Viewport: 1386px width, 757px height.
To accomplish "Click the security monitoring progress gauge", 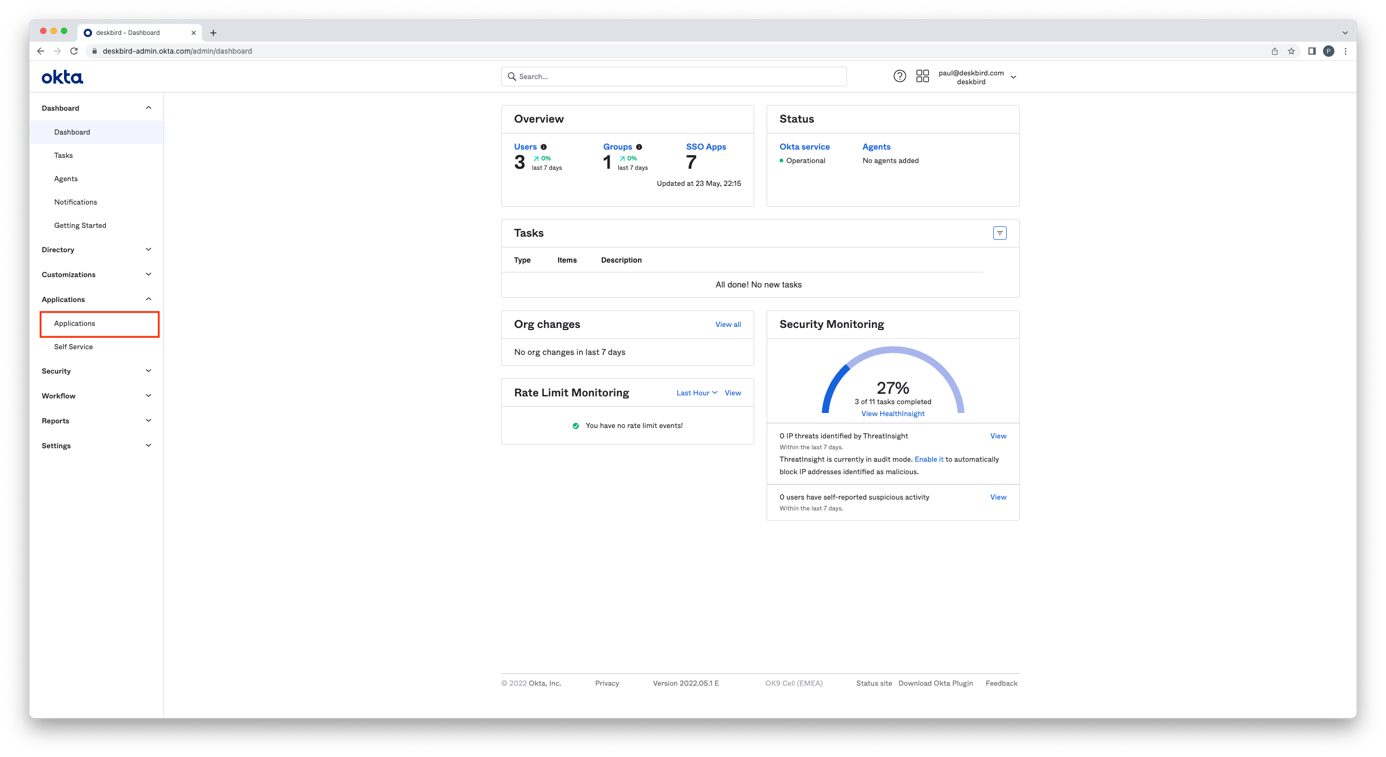I will [x=892, y=378].
